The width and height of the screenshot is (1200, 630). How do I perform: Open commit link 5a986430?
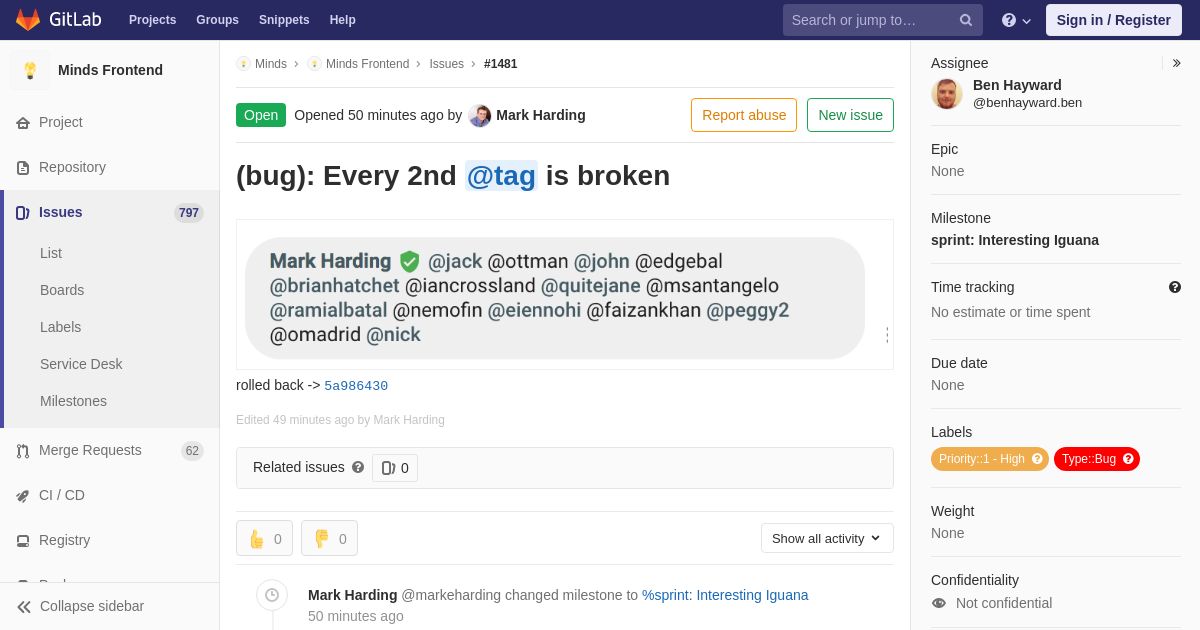click(x=356, y=386)
